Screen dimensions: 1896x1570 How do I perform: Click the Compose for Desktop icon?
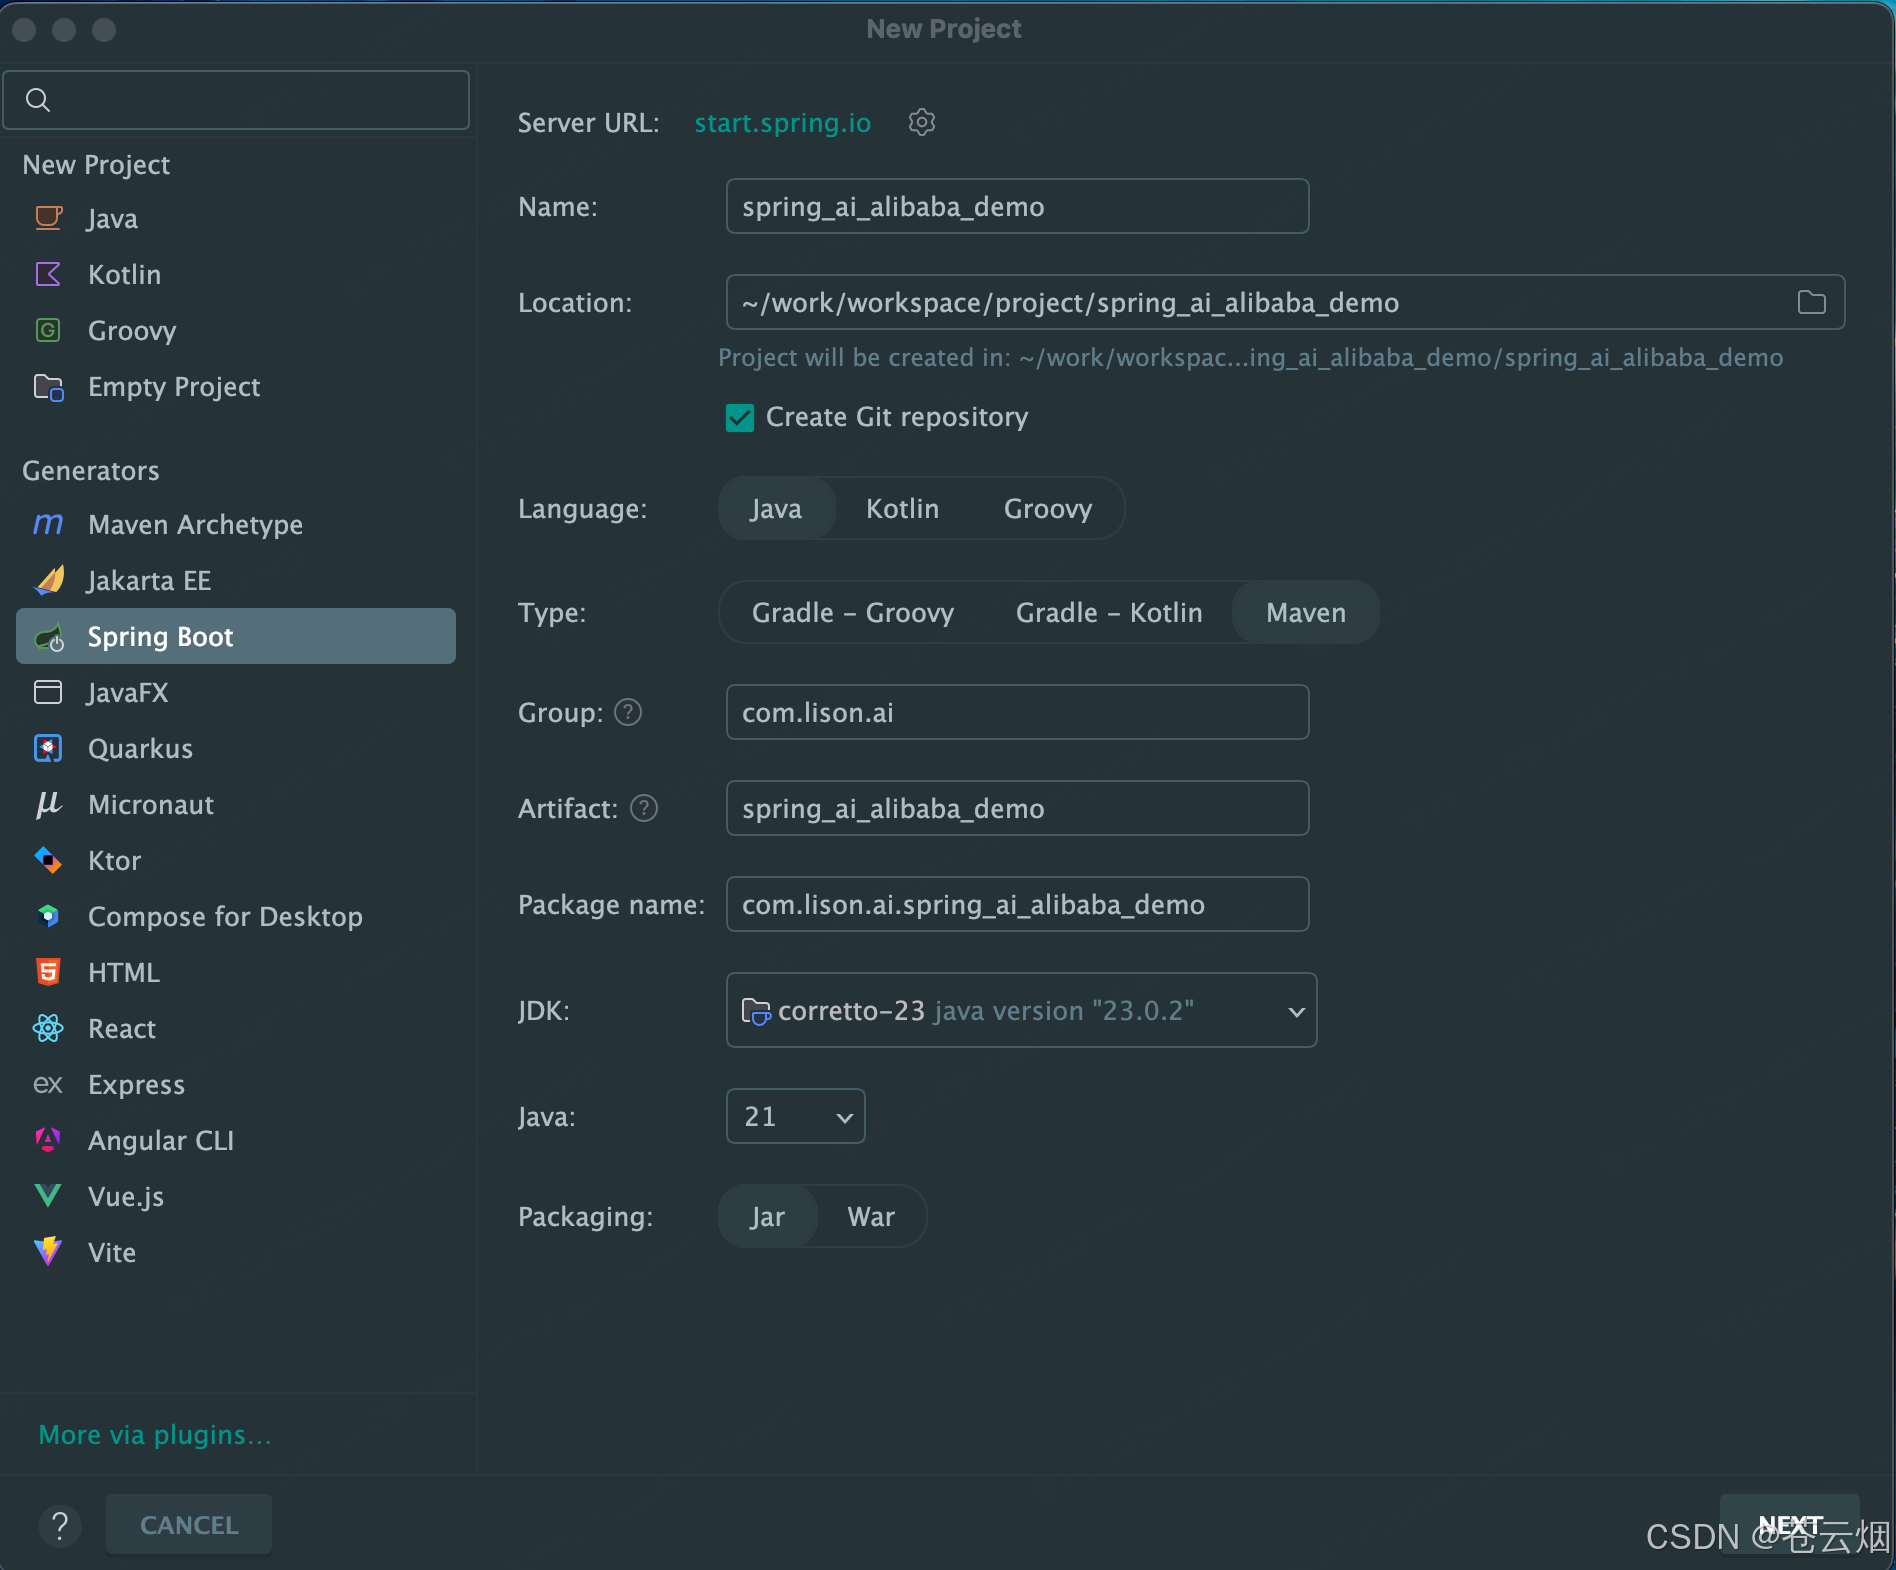point(48,916)
